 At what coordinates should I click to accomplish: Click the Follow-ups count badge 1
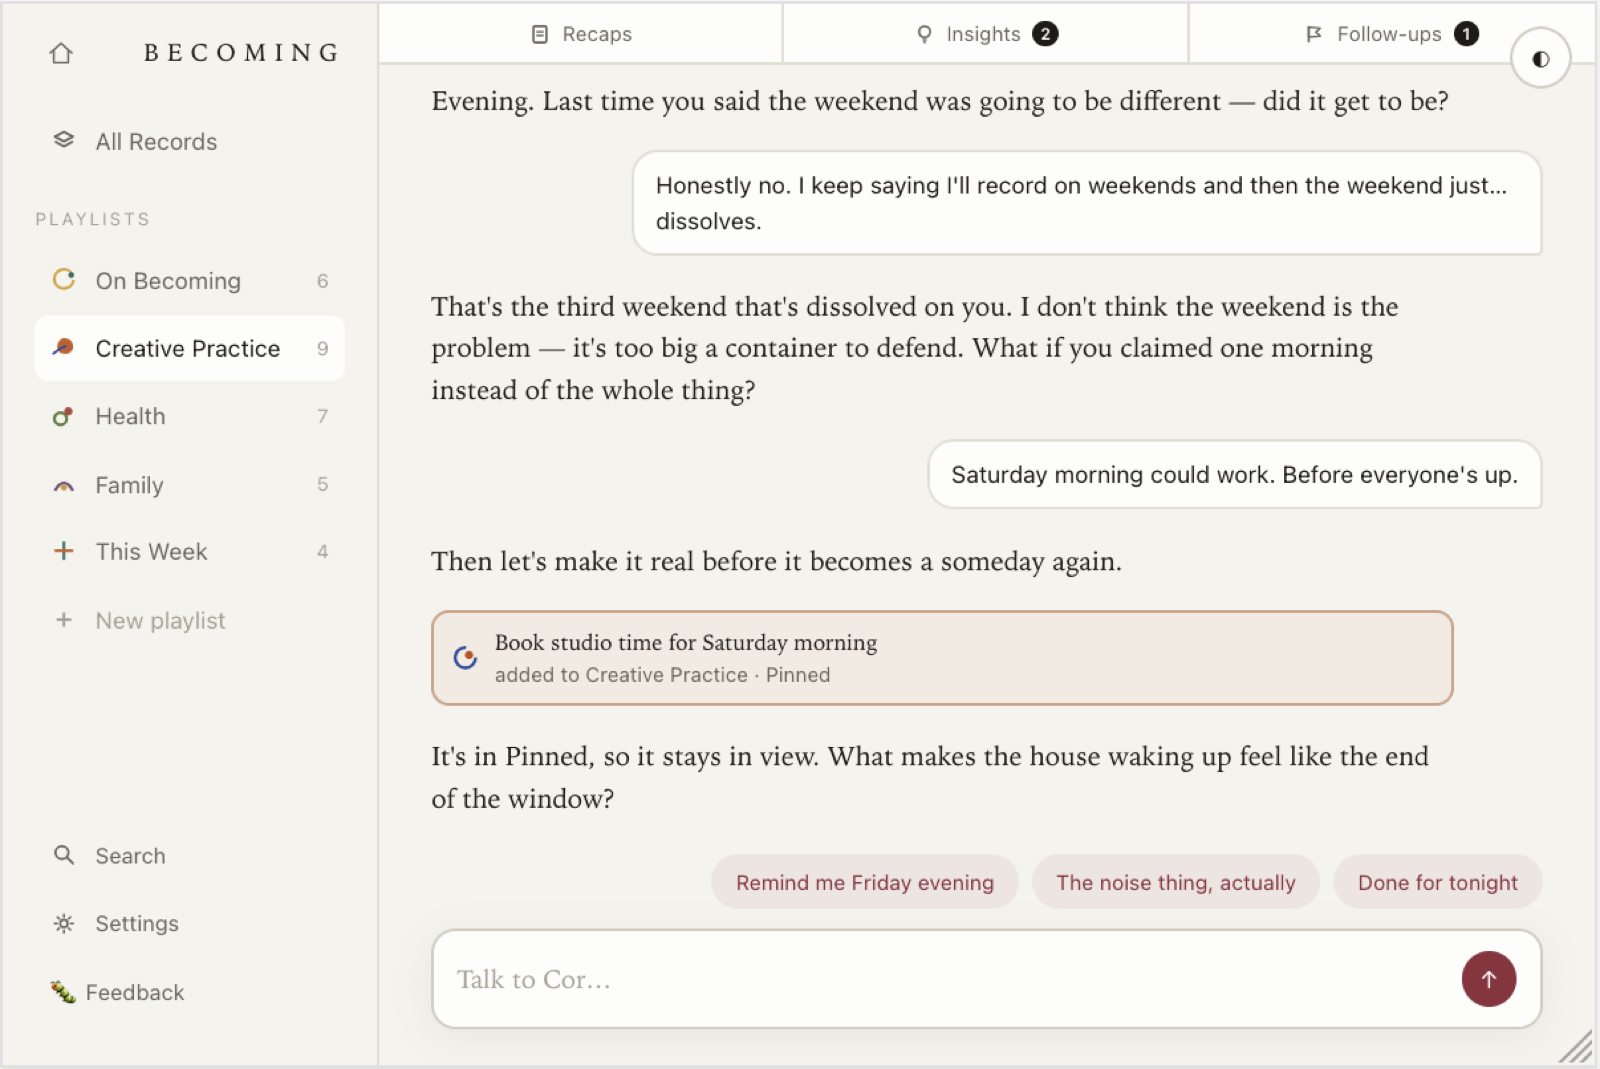click(x=1466, y=34)
